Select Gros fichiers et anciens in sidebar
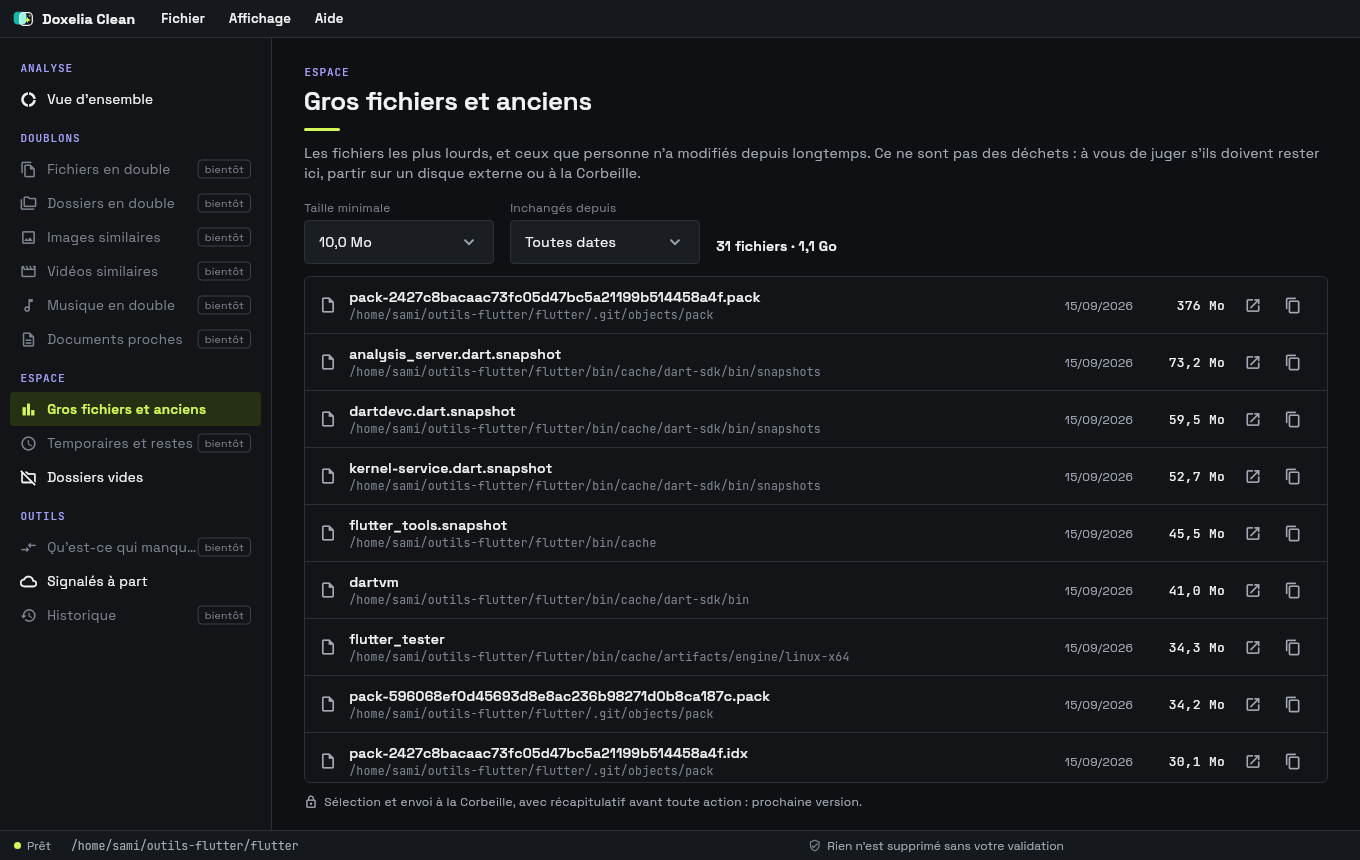The image size is (1360, 860). 135,409
